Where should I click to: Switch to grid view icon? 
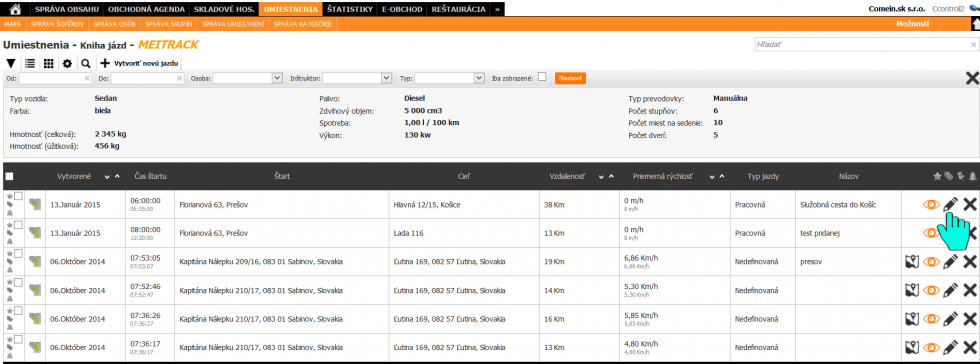[x=48, y=64]
